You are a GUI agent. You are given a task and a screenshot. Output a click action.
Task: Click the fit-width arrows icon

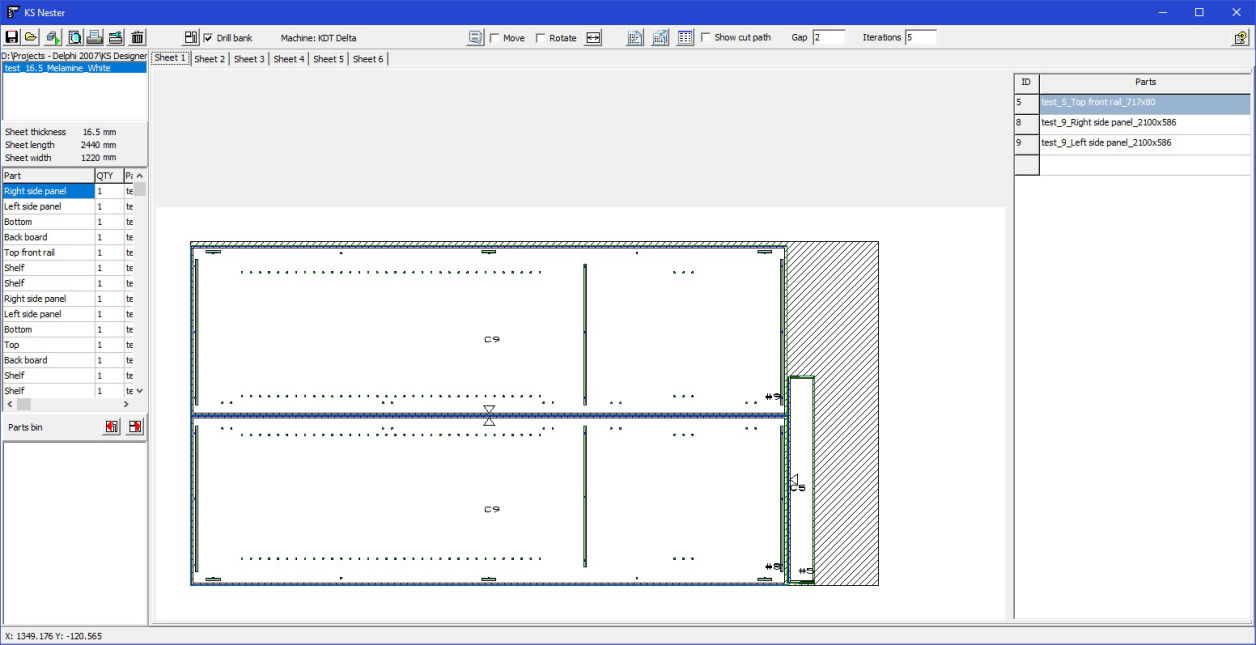click(593, 37)
